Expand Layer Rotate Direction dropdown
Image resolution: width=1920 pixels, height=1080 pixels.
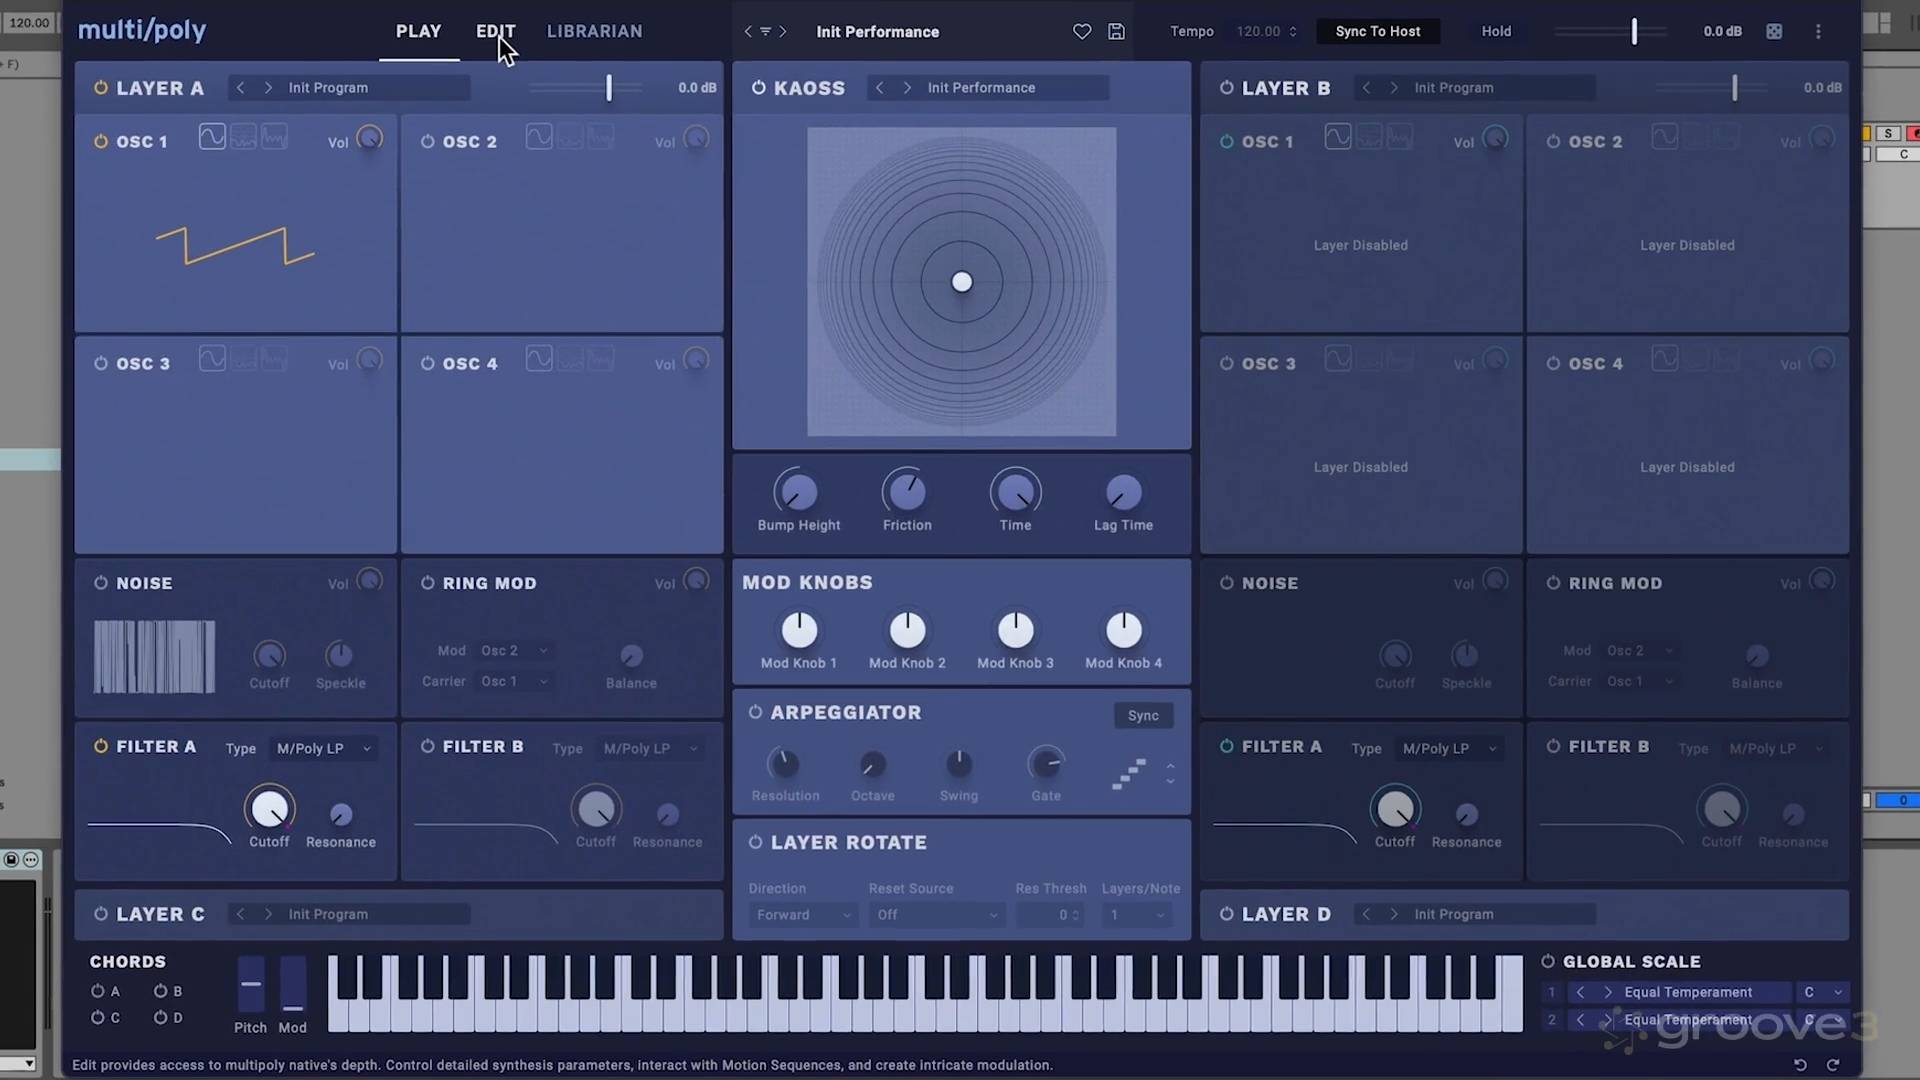coord(803,915)
